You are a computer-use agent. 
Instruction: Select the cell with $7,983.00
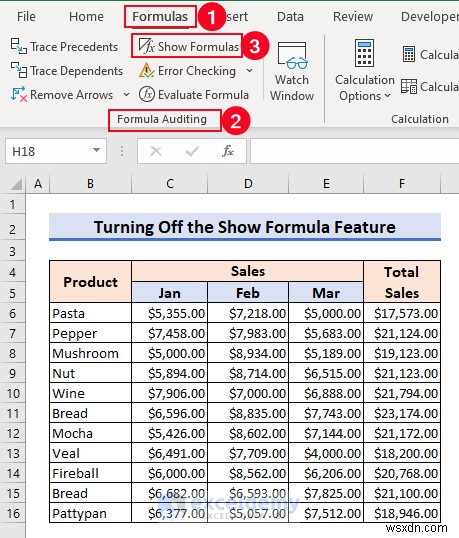[x=248, y=333]
